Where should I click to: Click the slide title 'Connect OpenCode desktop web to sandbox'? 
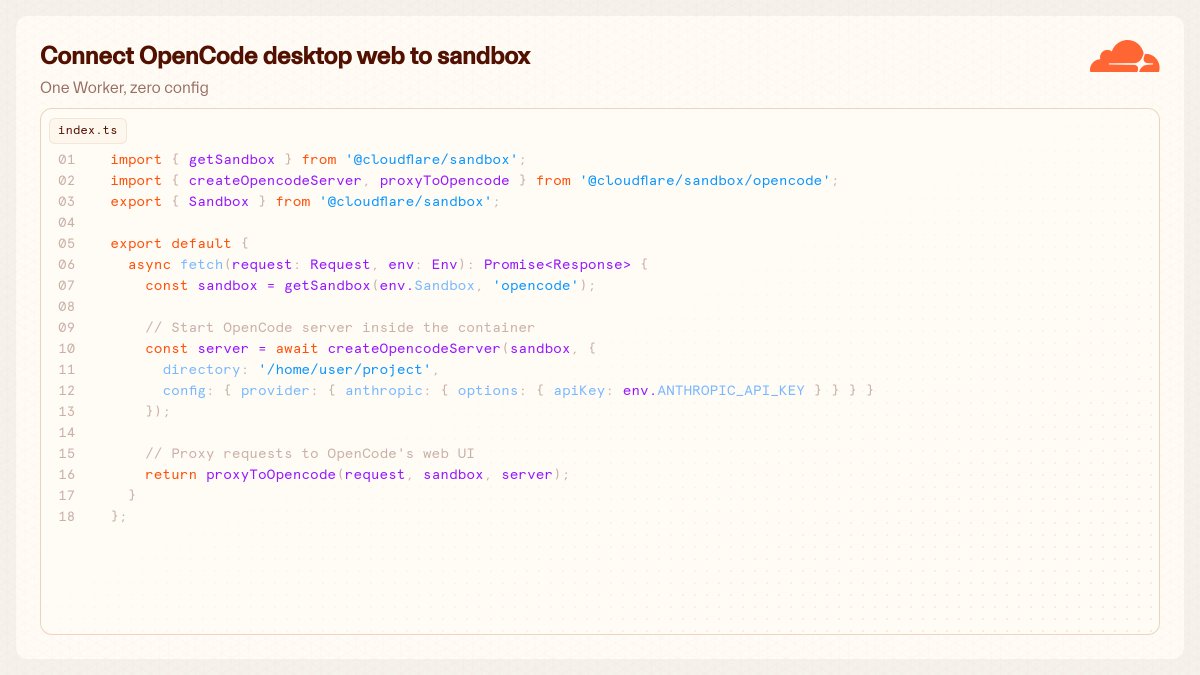pos(285,56)
